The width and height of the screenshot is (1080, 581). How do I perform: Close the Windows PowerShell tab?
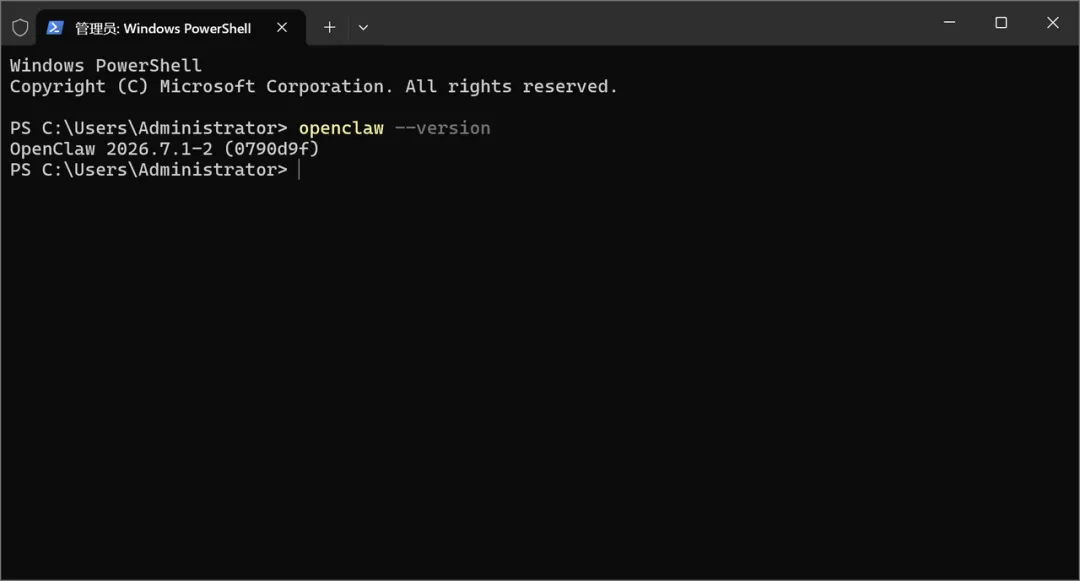(x=282, y=28)
